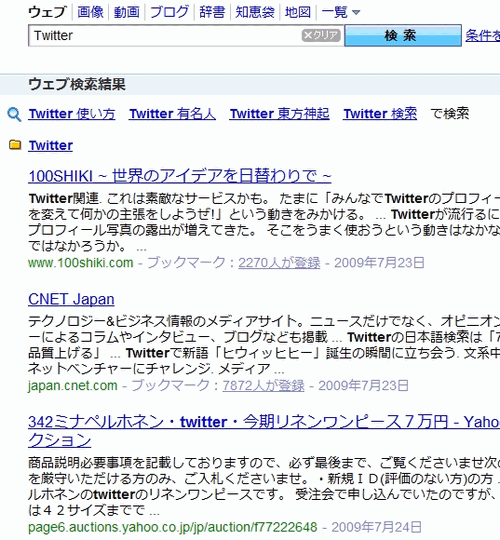This screenshot has height=540, width=500.
Task: Switch to the 知恵袋 tab
Action: coord(255,12)
